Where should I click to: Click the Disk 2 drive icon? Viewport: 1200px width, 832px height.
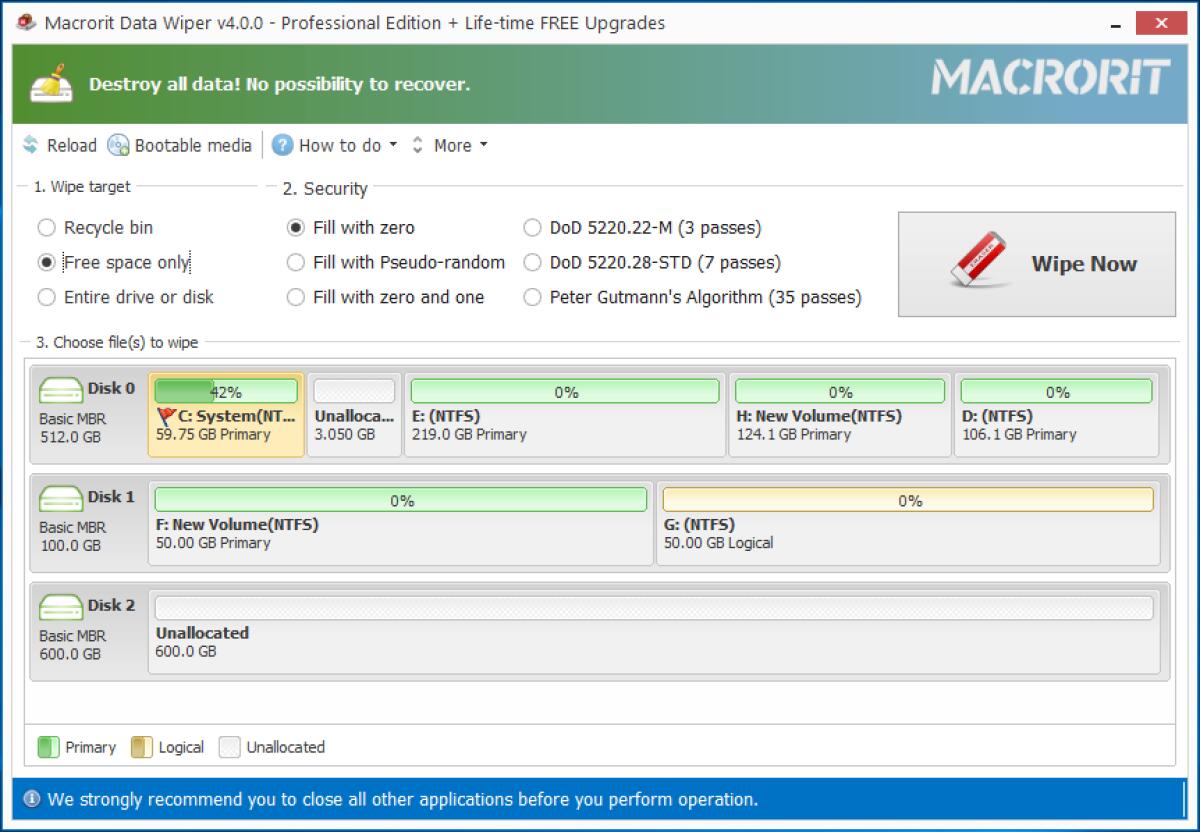(62, 605)
